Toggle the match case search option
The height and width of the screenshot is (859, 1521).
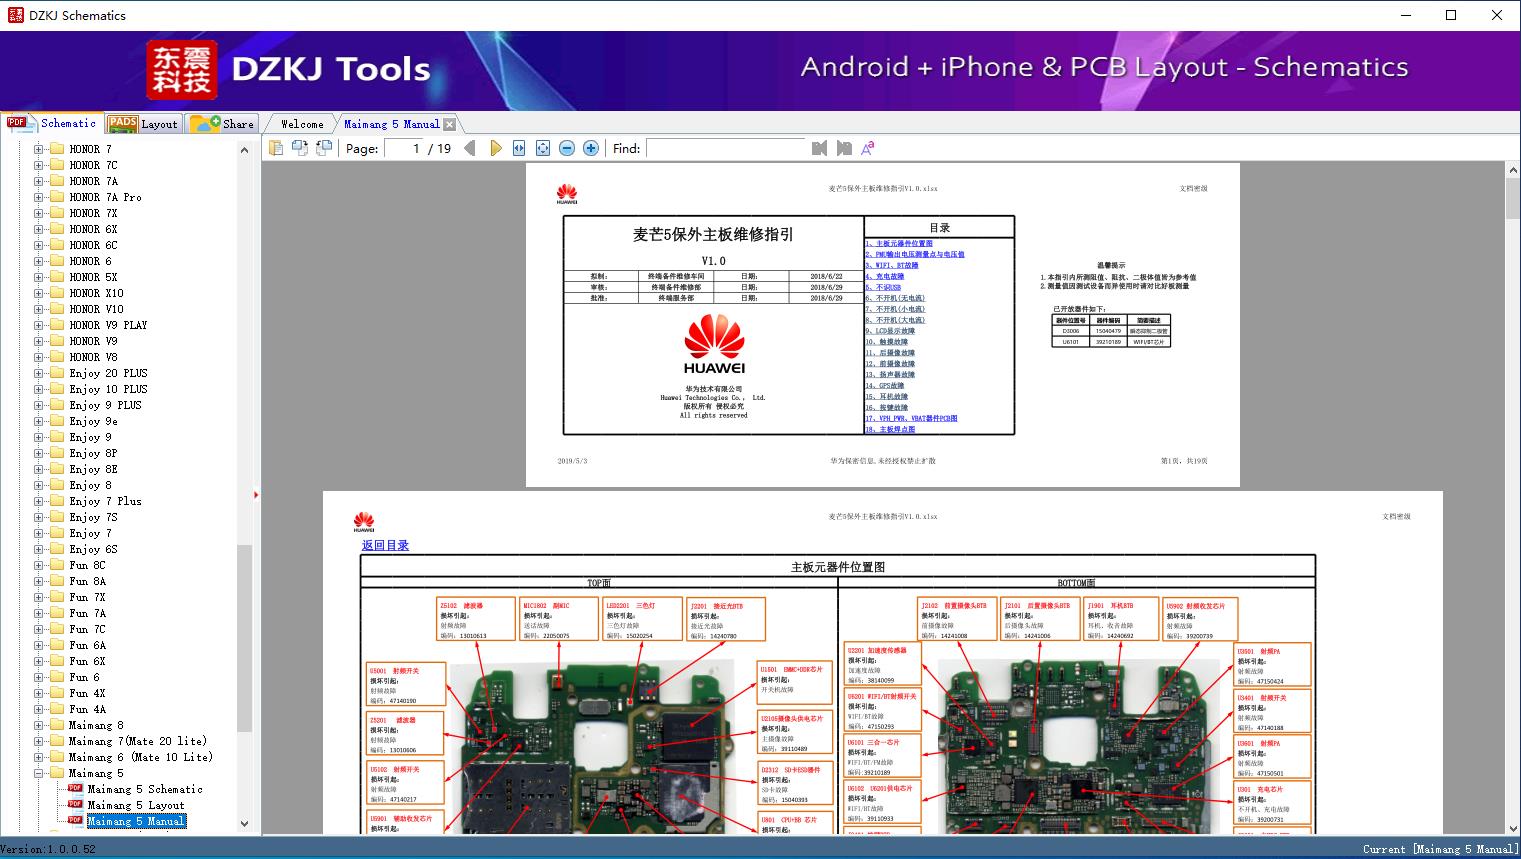(x=868, y=148)
